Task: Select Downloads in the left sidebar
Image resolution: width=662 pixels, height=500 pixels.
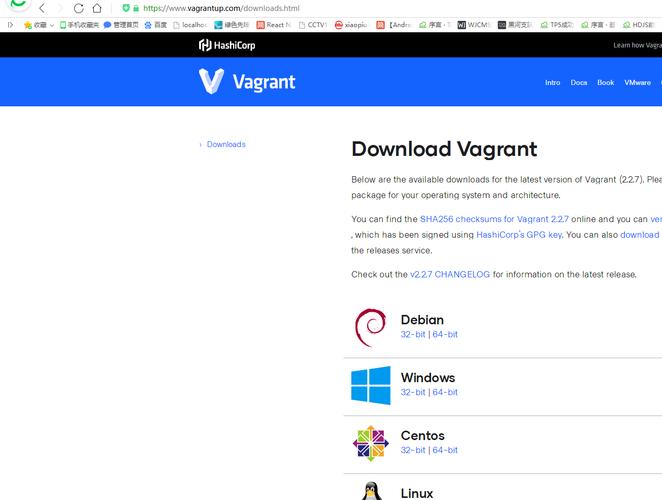Action: (226, 145)
